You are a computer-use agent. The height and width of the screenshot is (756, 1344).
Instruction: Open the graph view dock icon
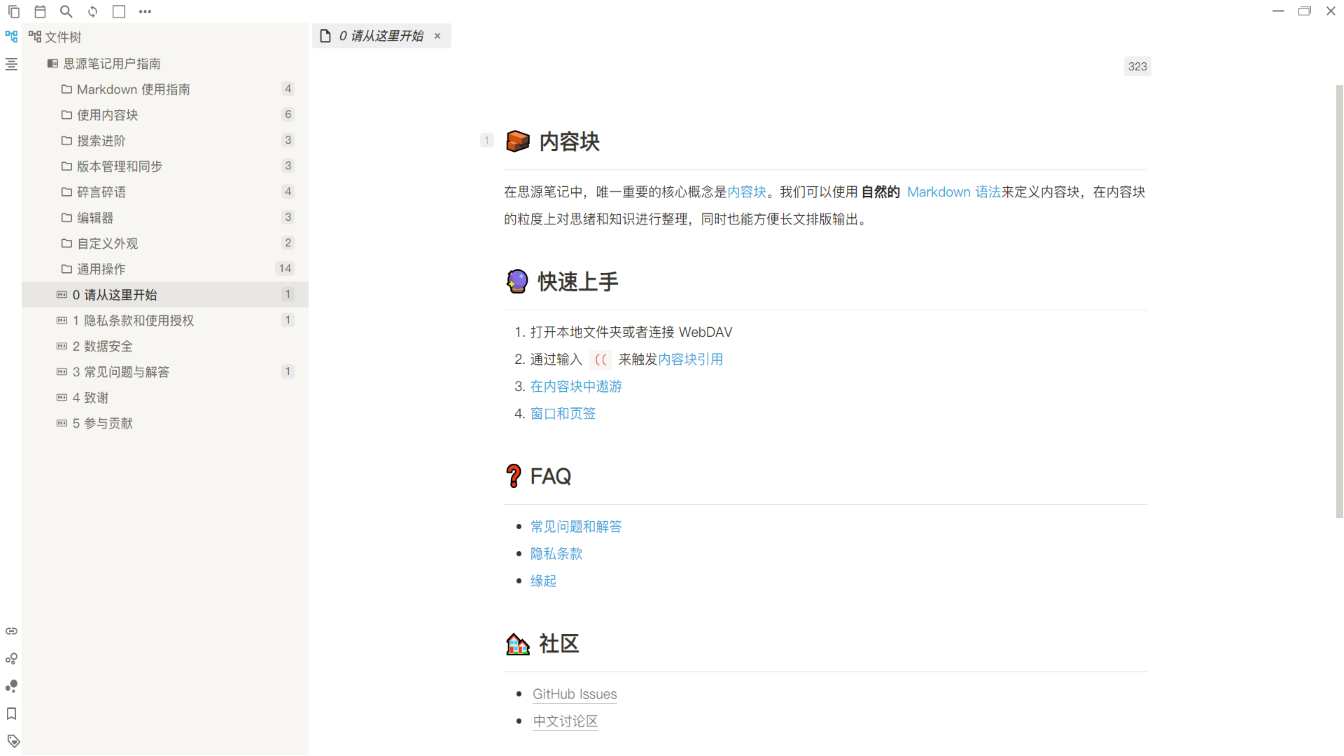[12, 659]
